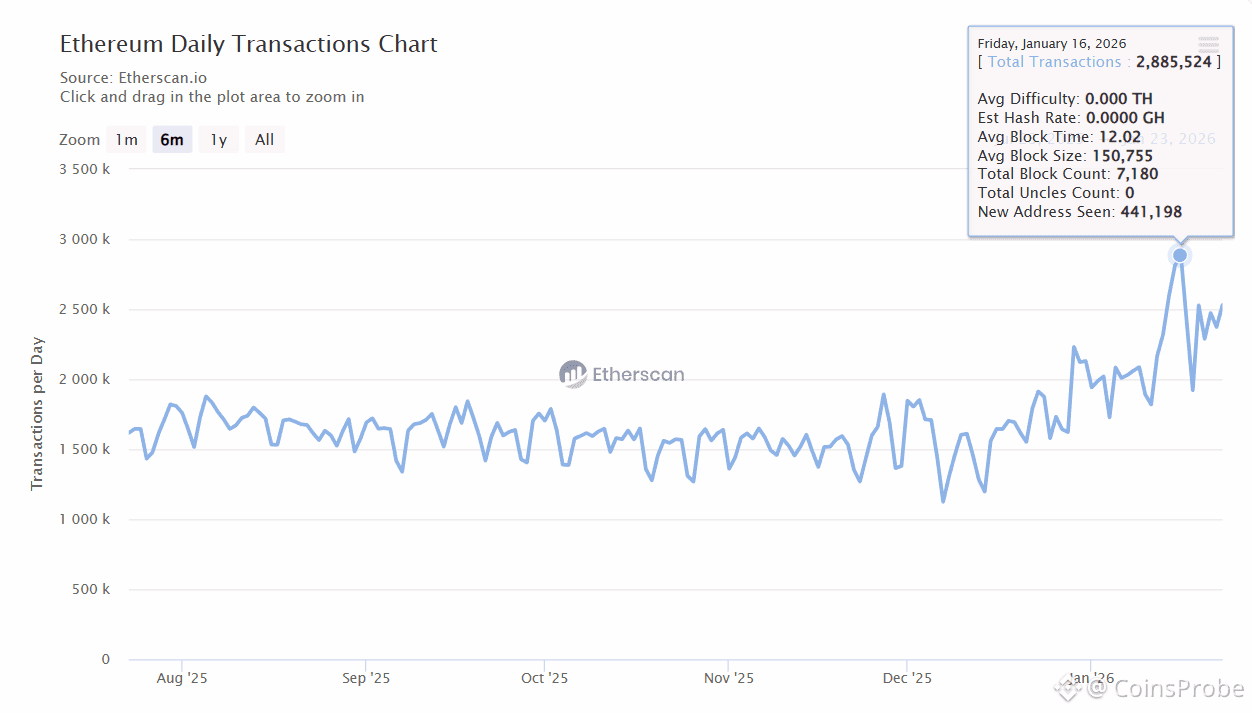Click the Est Hash Rate 0.0000 GH line
Screen dimensions: 1252x713
tap(1071, 118)
